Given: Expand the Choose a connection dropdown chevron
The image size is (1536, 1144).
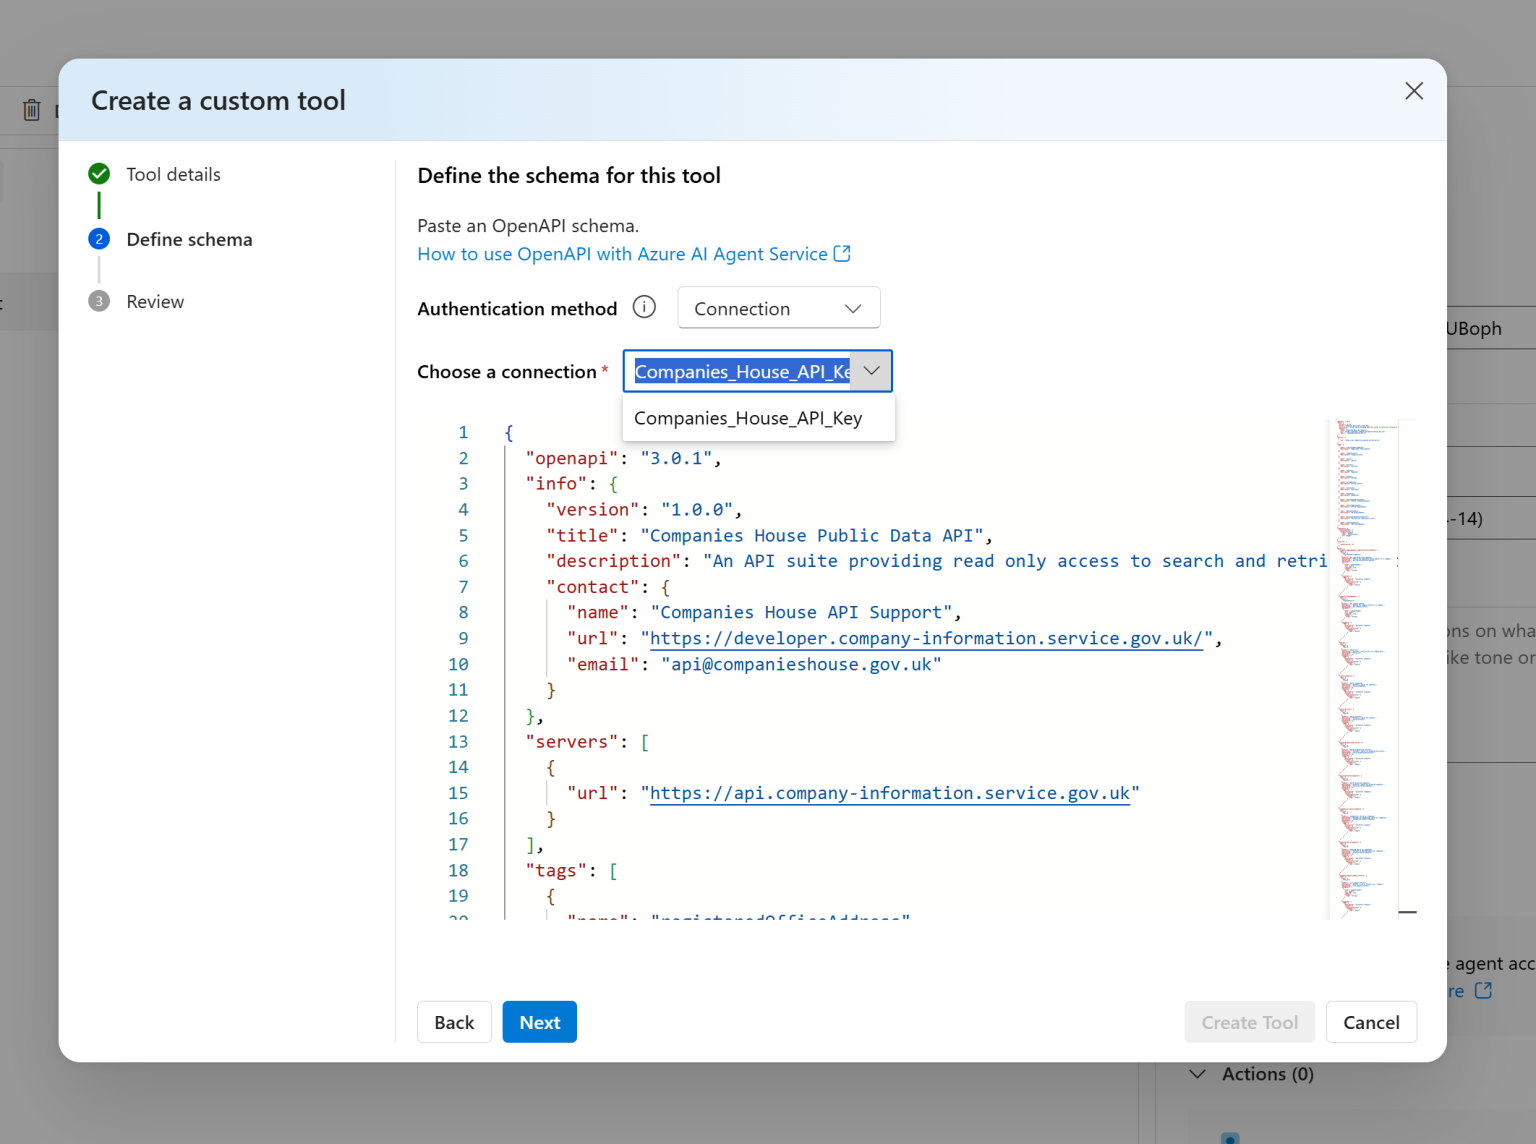Looking at the screenshot, I should pos(870,370).
